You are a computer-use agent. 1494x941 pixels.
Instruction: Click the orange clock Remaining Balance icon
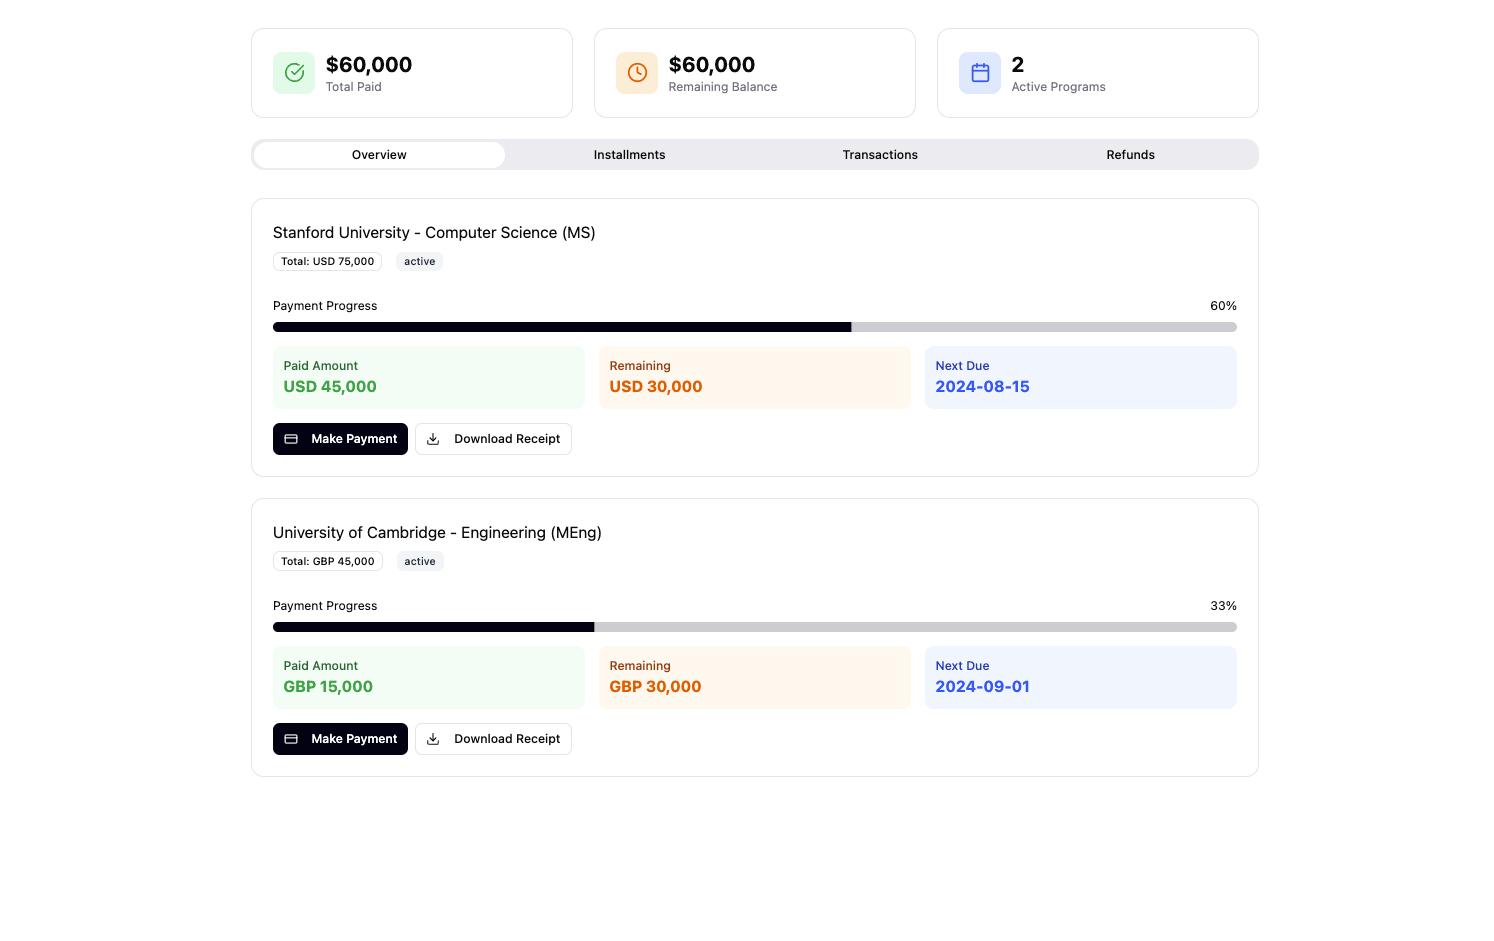pyautogui.click(x=637, y=73)
